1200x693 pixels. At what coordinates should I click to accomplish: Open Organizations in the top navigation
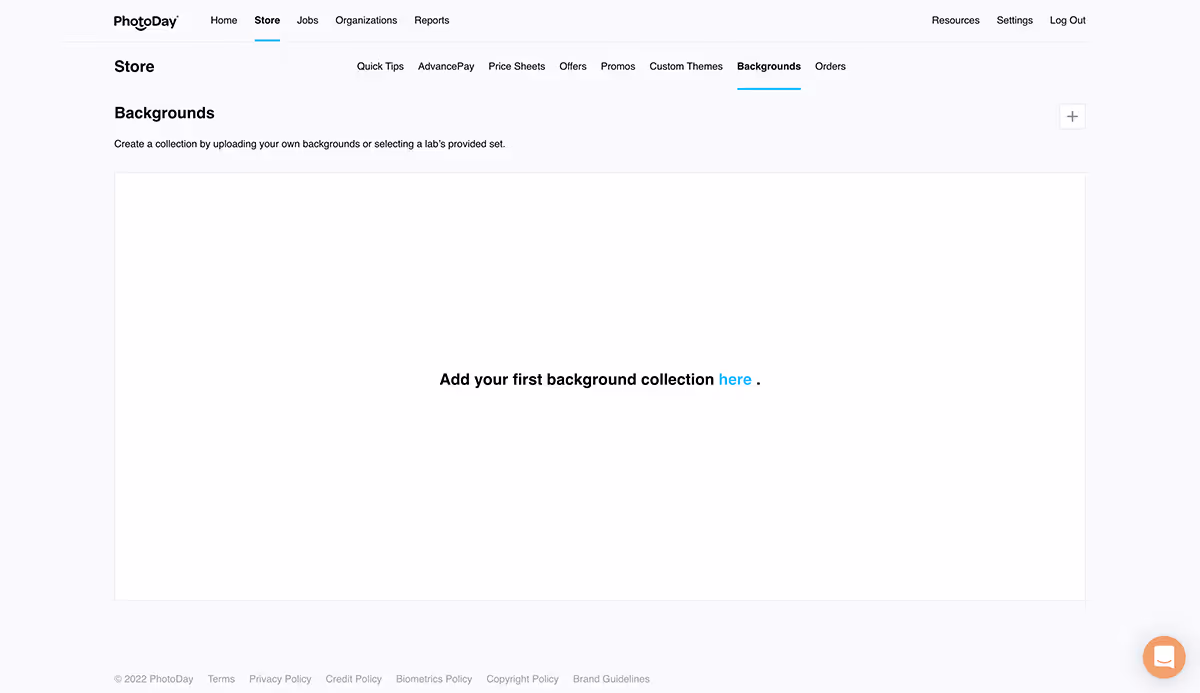tap(366, 20)
